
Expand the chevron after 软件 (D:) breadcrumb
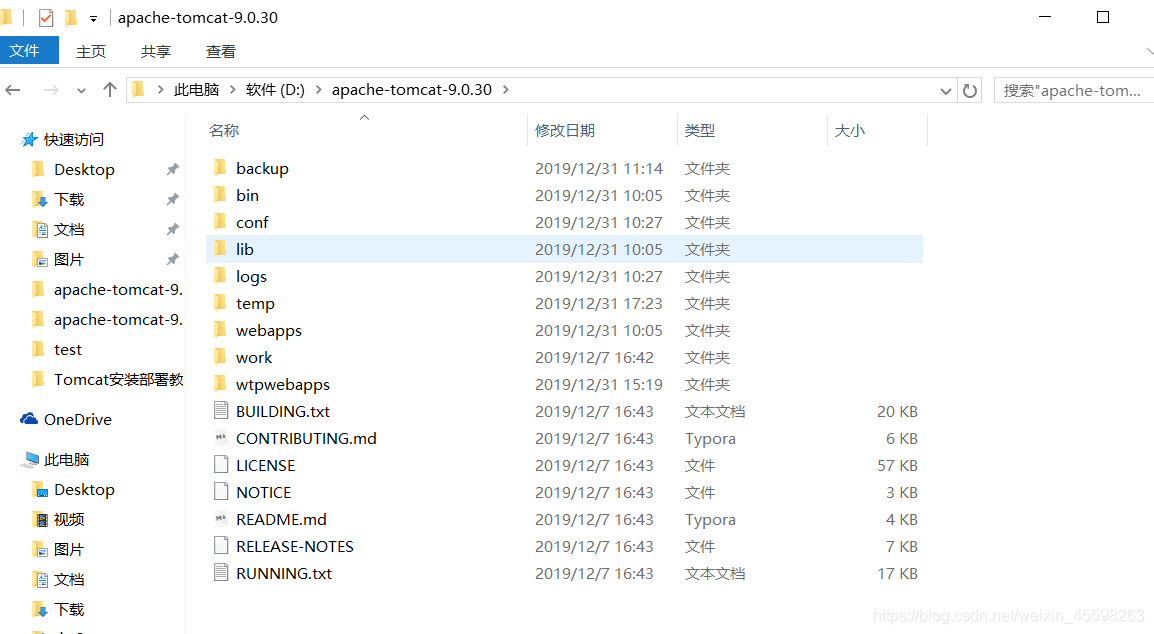319,90
